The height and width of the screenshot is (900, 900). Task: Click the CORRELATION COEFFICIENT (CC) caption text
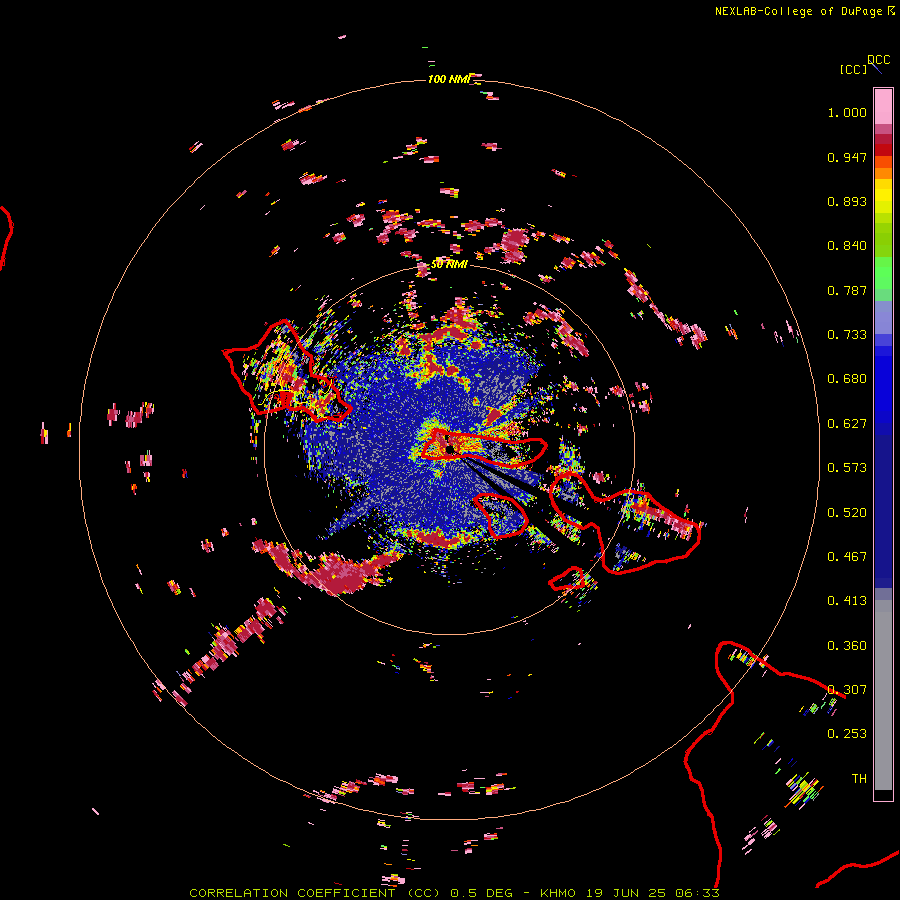pos(315,893)
